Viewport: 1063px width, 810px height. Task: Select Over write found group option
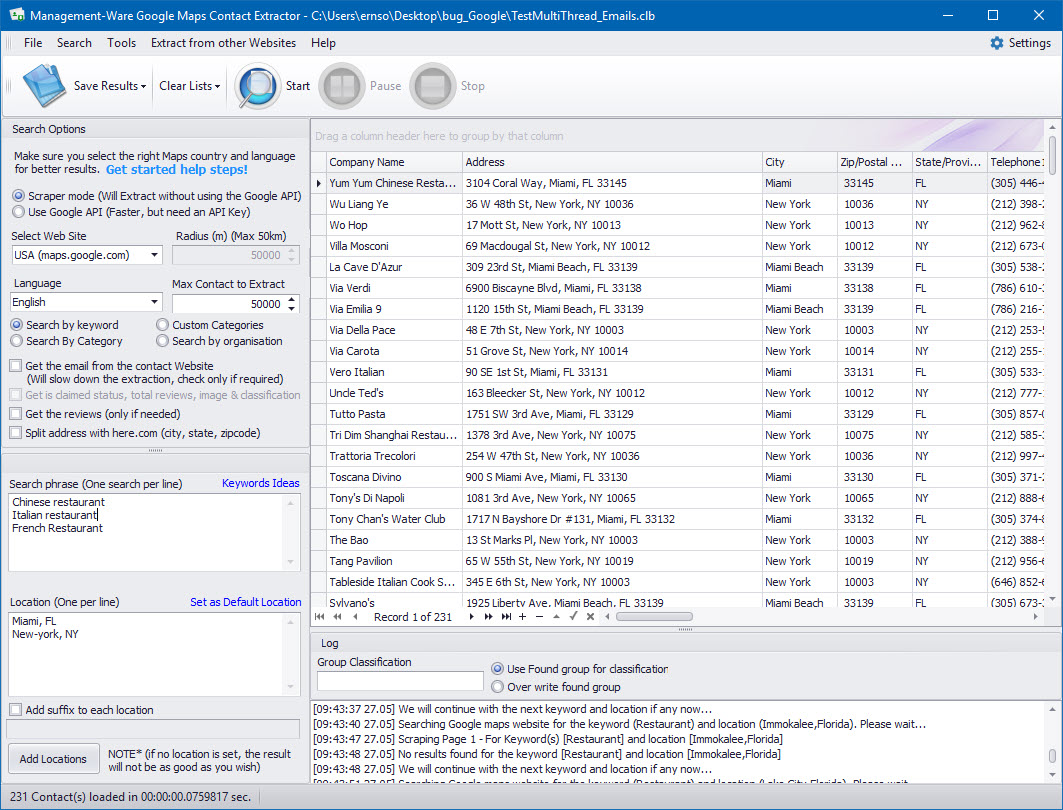click(x=498, y=687)
